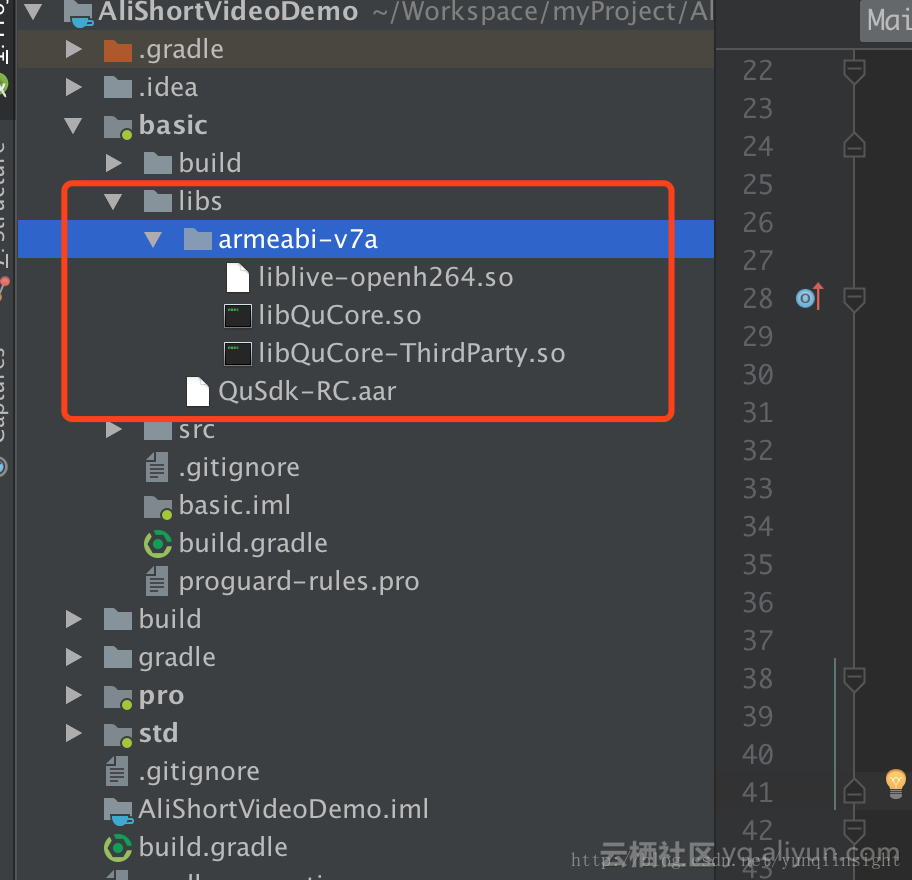Toggle the code fold marker at line 41

coord(854,792)
